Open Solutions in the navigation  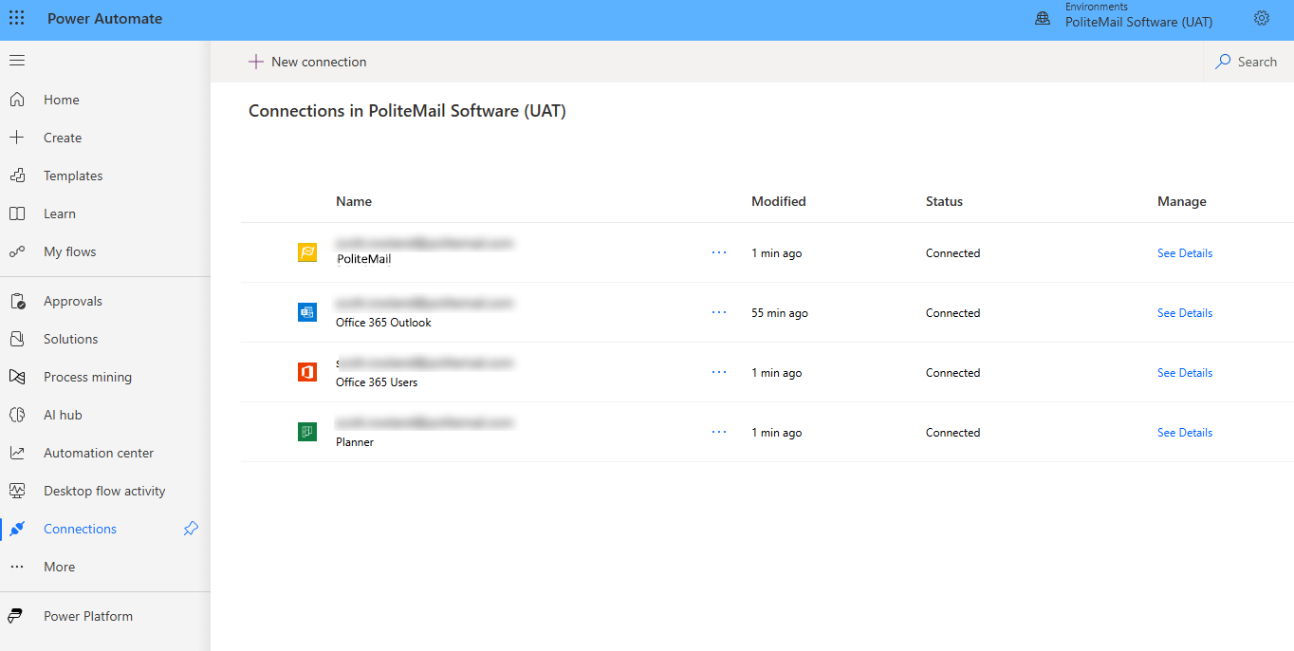pyautogui.click(x=71, y=339)
